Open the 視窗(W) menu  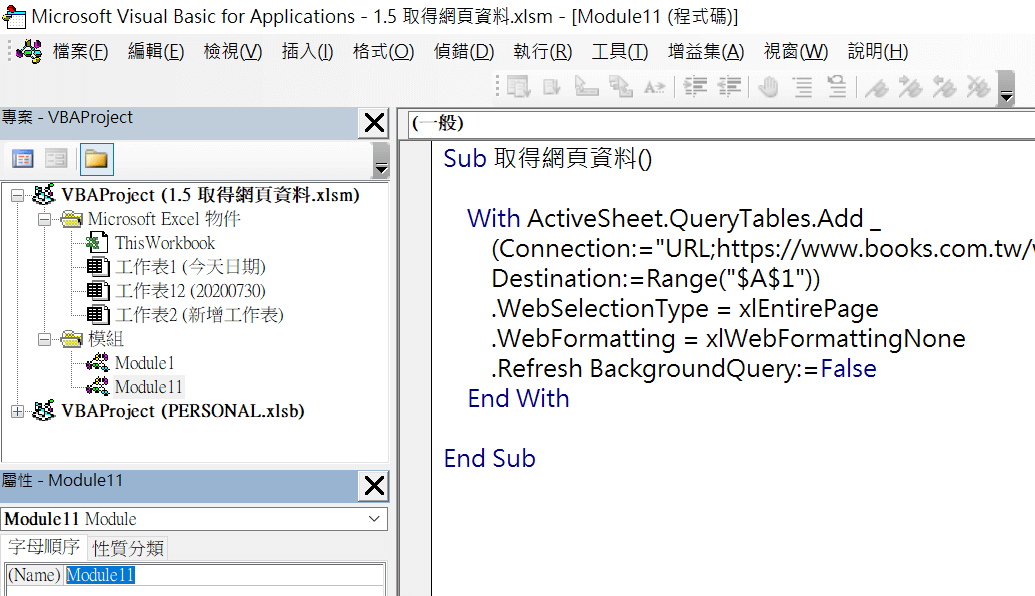[x=795, y=51]
